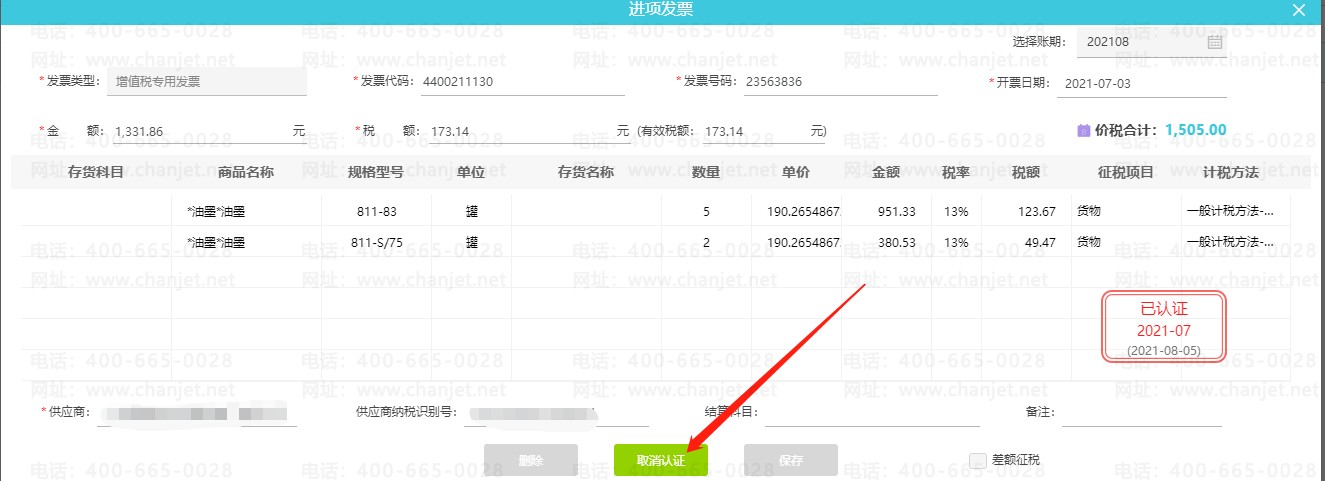Click the 价税合计 total 1,505.00
The image size is (1325, 481).
(x=1195, y=130)
